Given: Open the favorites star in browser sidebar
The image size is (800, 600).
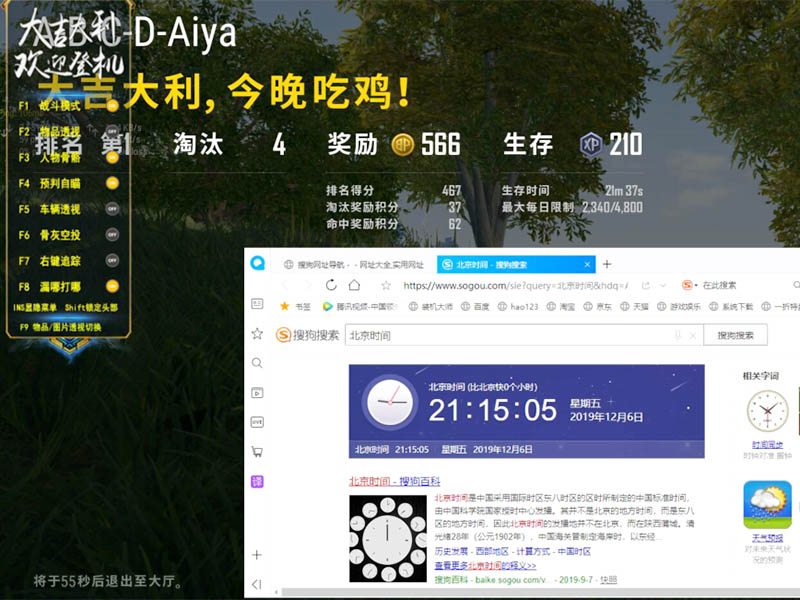Looking at the screenshot, I should 257,334.
